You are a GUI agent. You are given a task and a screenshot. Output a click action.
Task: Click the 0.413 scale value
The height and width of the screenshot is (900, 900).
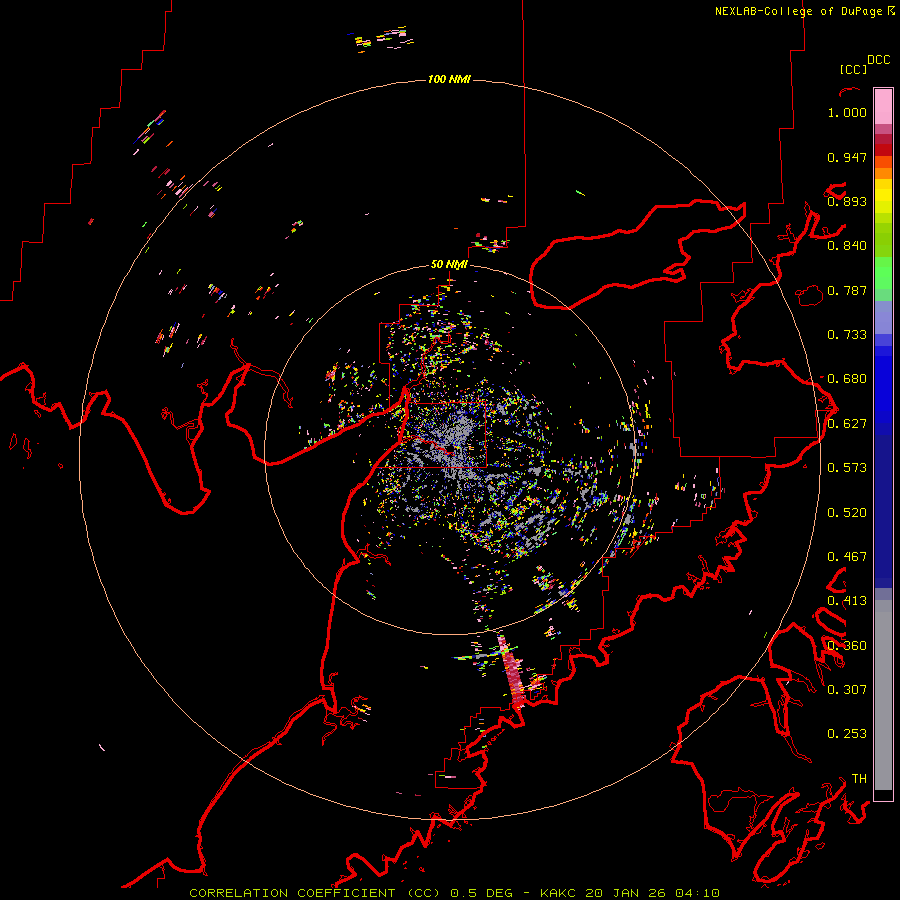tap(847, 601)
